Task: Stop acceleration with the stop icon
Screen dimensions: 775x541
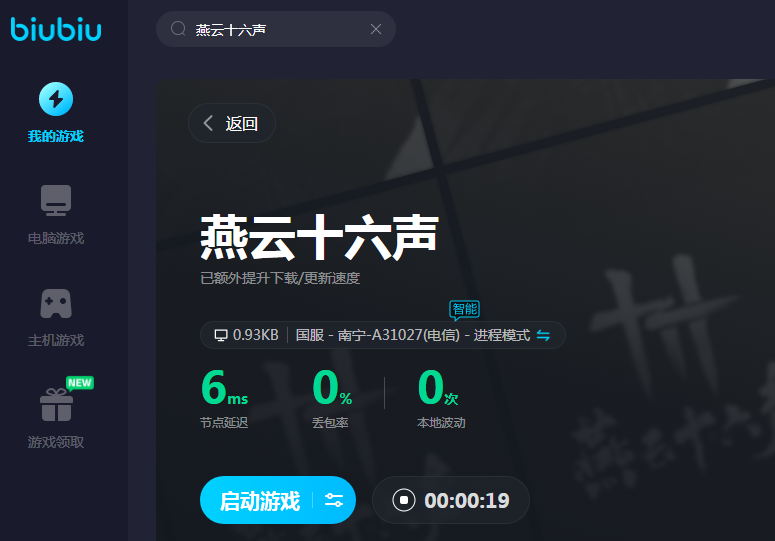Action: coord(404,500)
